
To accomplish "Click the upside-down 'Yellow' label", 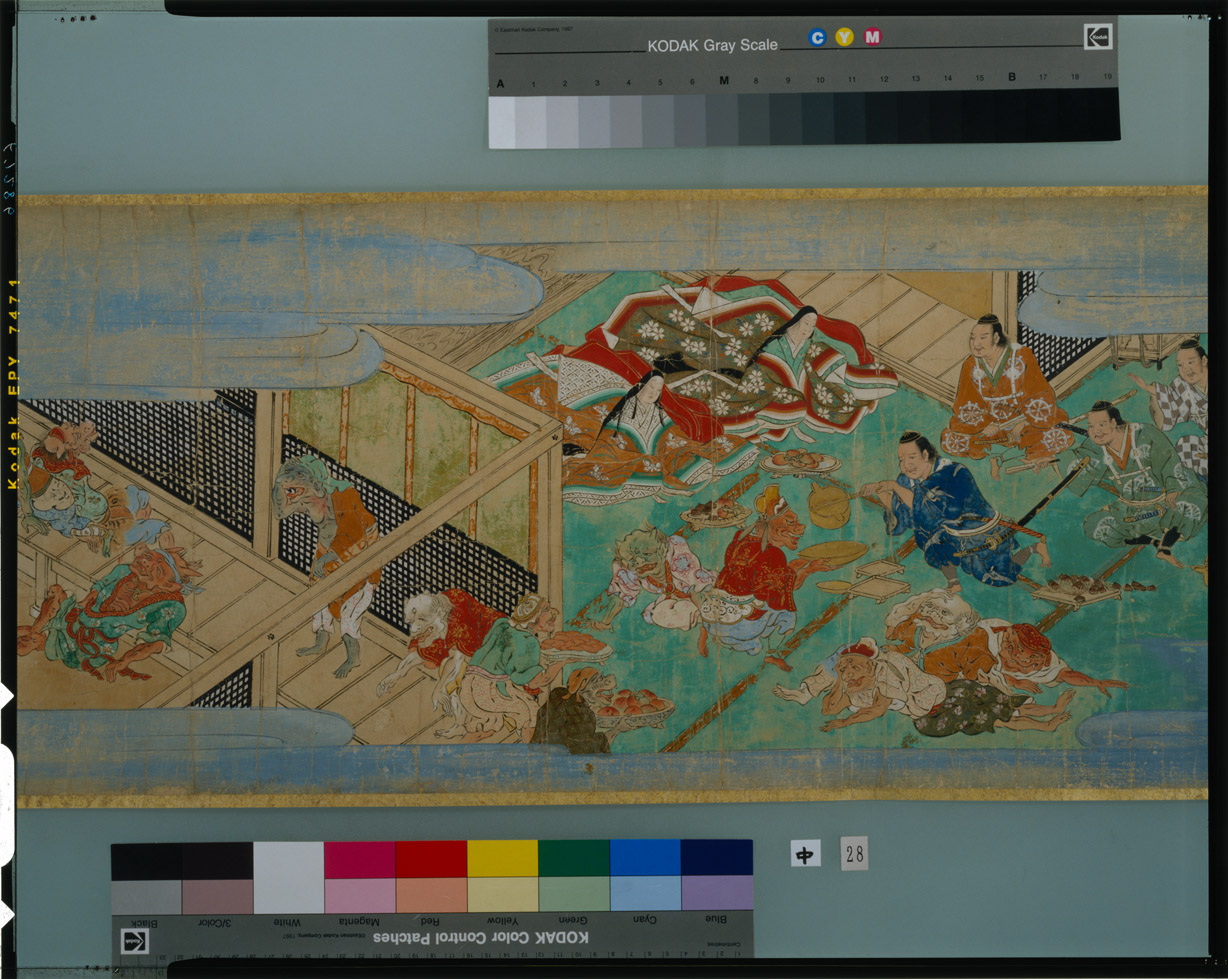I will [502, 920].
